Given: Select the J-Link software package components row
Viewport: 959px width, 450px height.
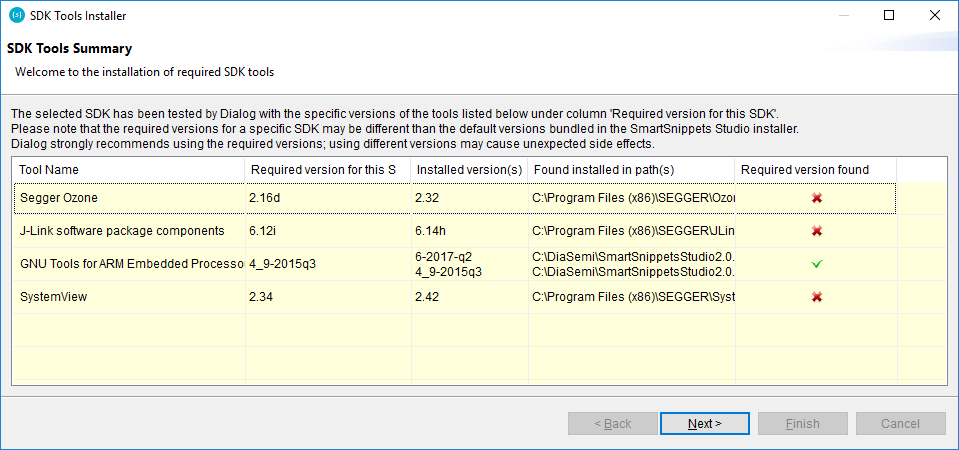Looking at the screenshot, I should click(455, 231).
